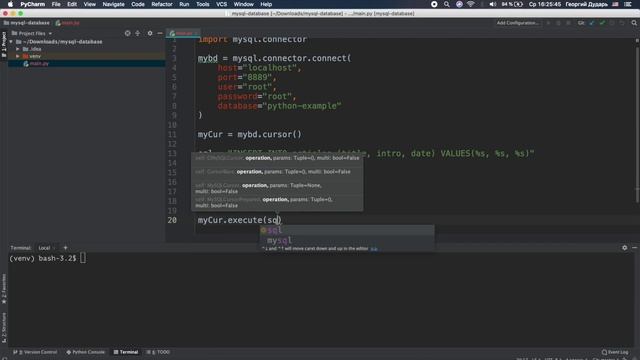Open the VCS menu
This screenshot has height=360, width=640.
point(221,4)
